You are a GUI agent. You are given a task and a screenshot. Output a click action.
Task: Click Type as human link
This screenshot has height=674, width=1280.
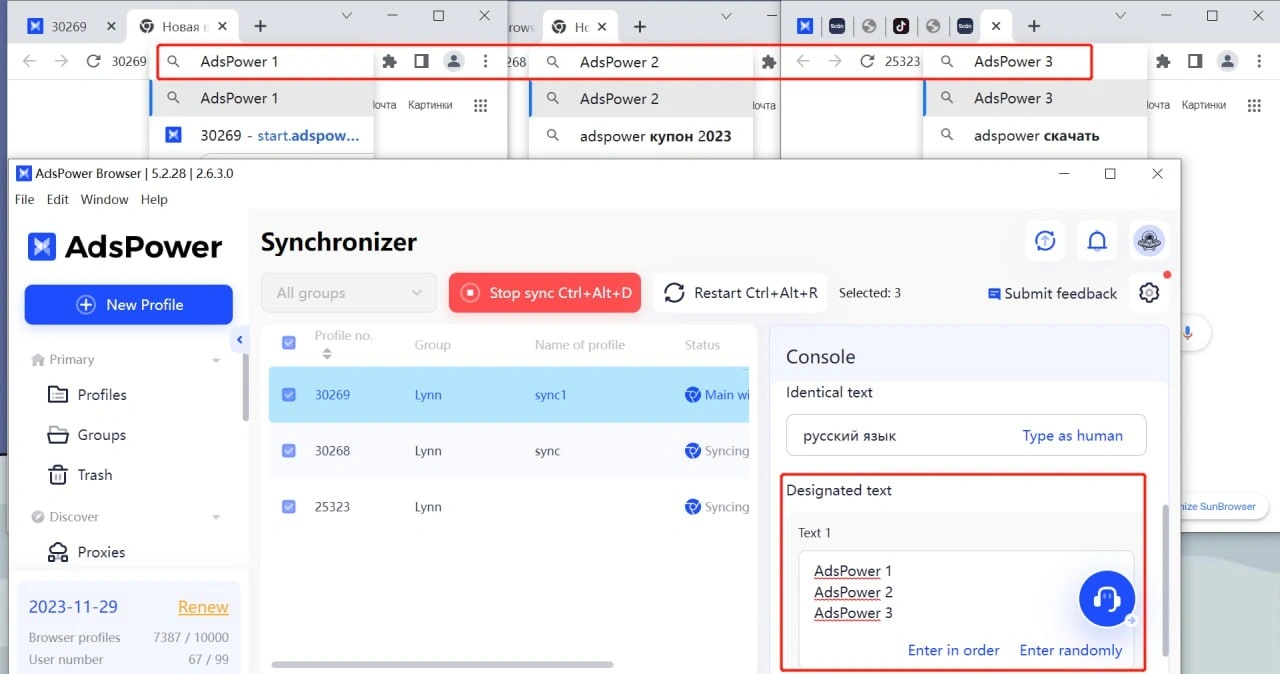pyautogui.click(x=1072, y=436)
